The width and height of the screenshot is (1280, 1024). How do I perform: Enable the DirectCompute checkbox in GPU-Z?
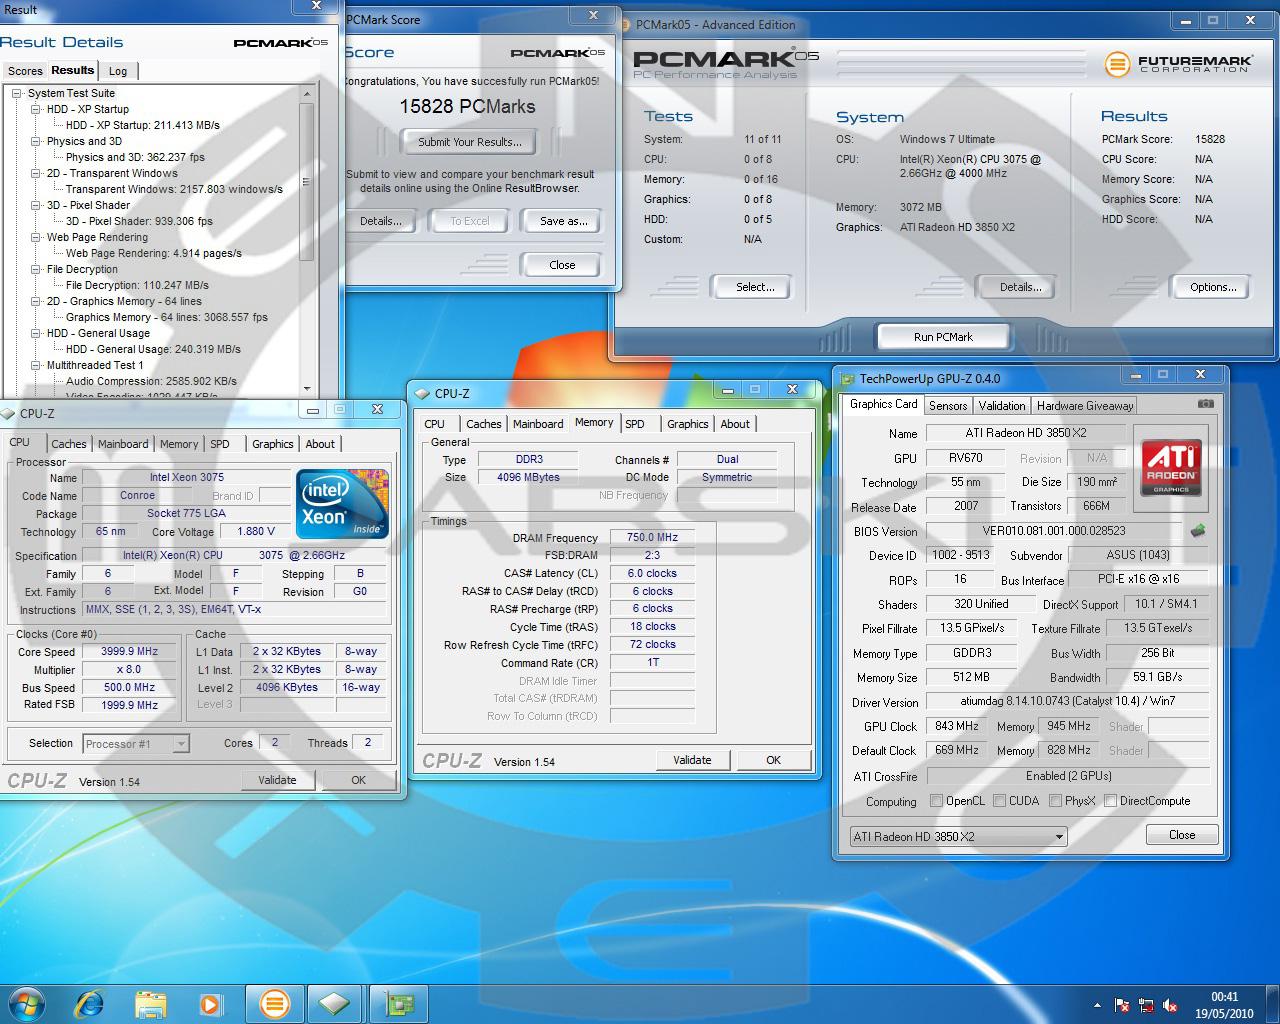pos(1110,800)
